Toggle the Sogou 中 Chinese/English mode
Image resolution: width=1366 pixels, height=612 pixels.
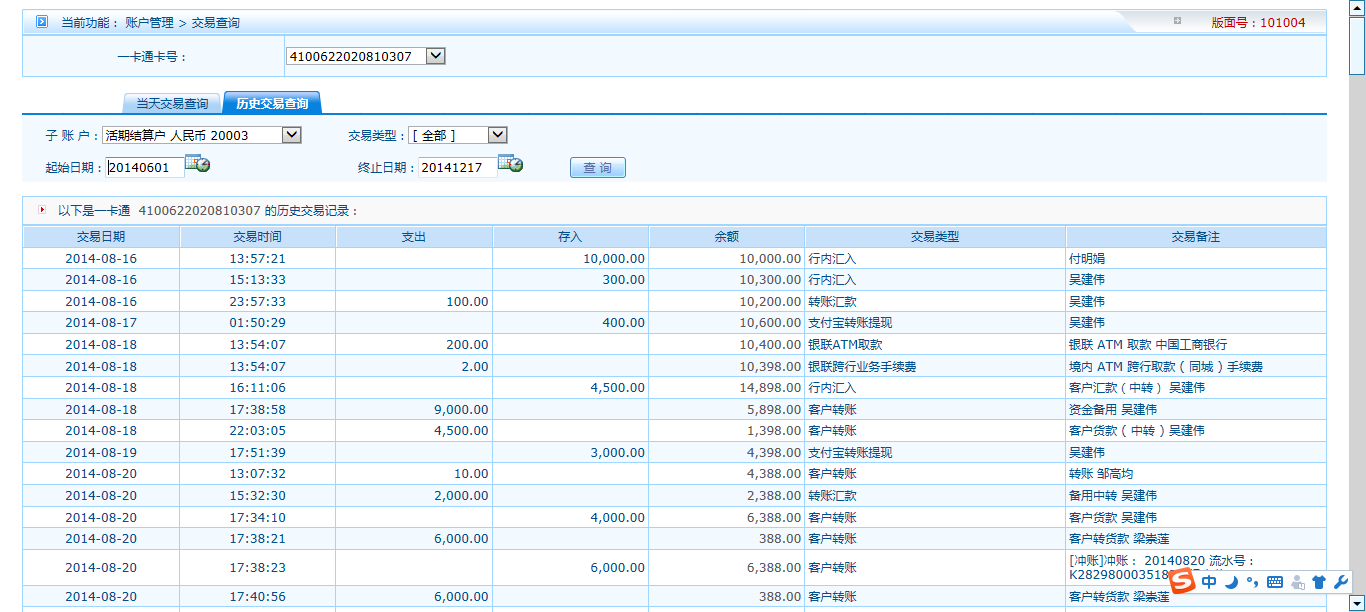[x=1209, y=582]
